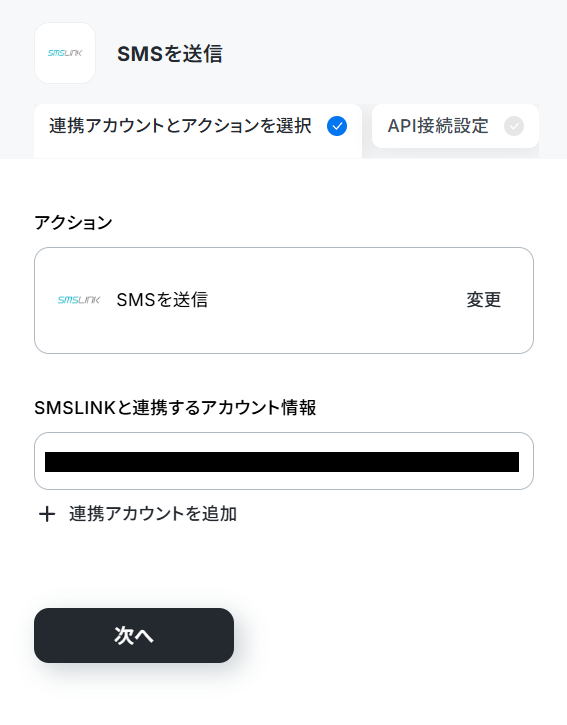Click the SMSを送信 page title

170,54
